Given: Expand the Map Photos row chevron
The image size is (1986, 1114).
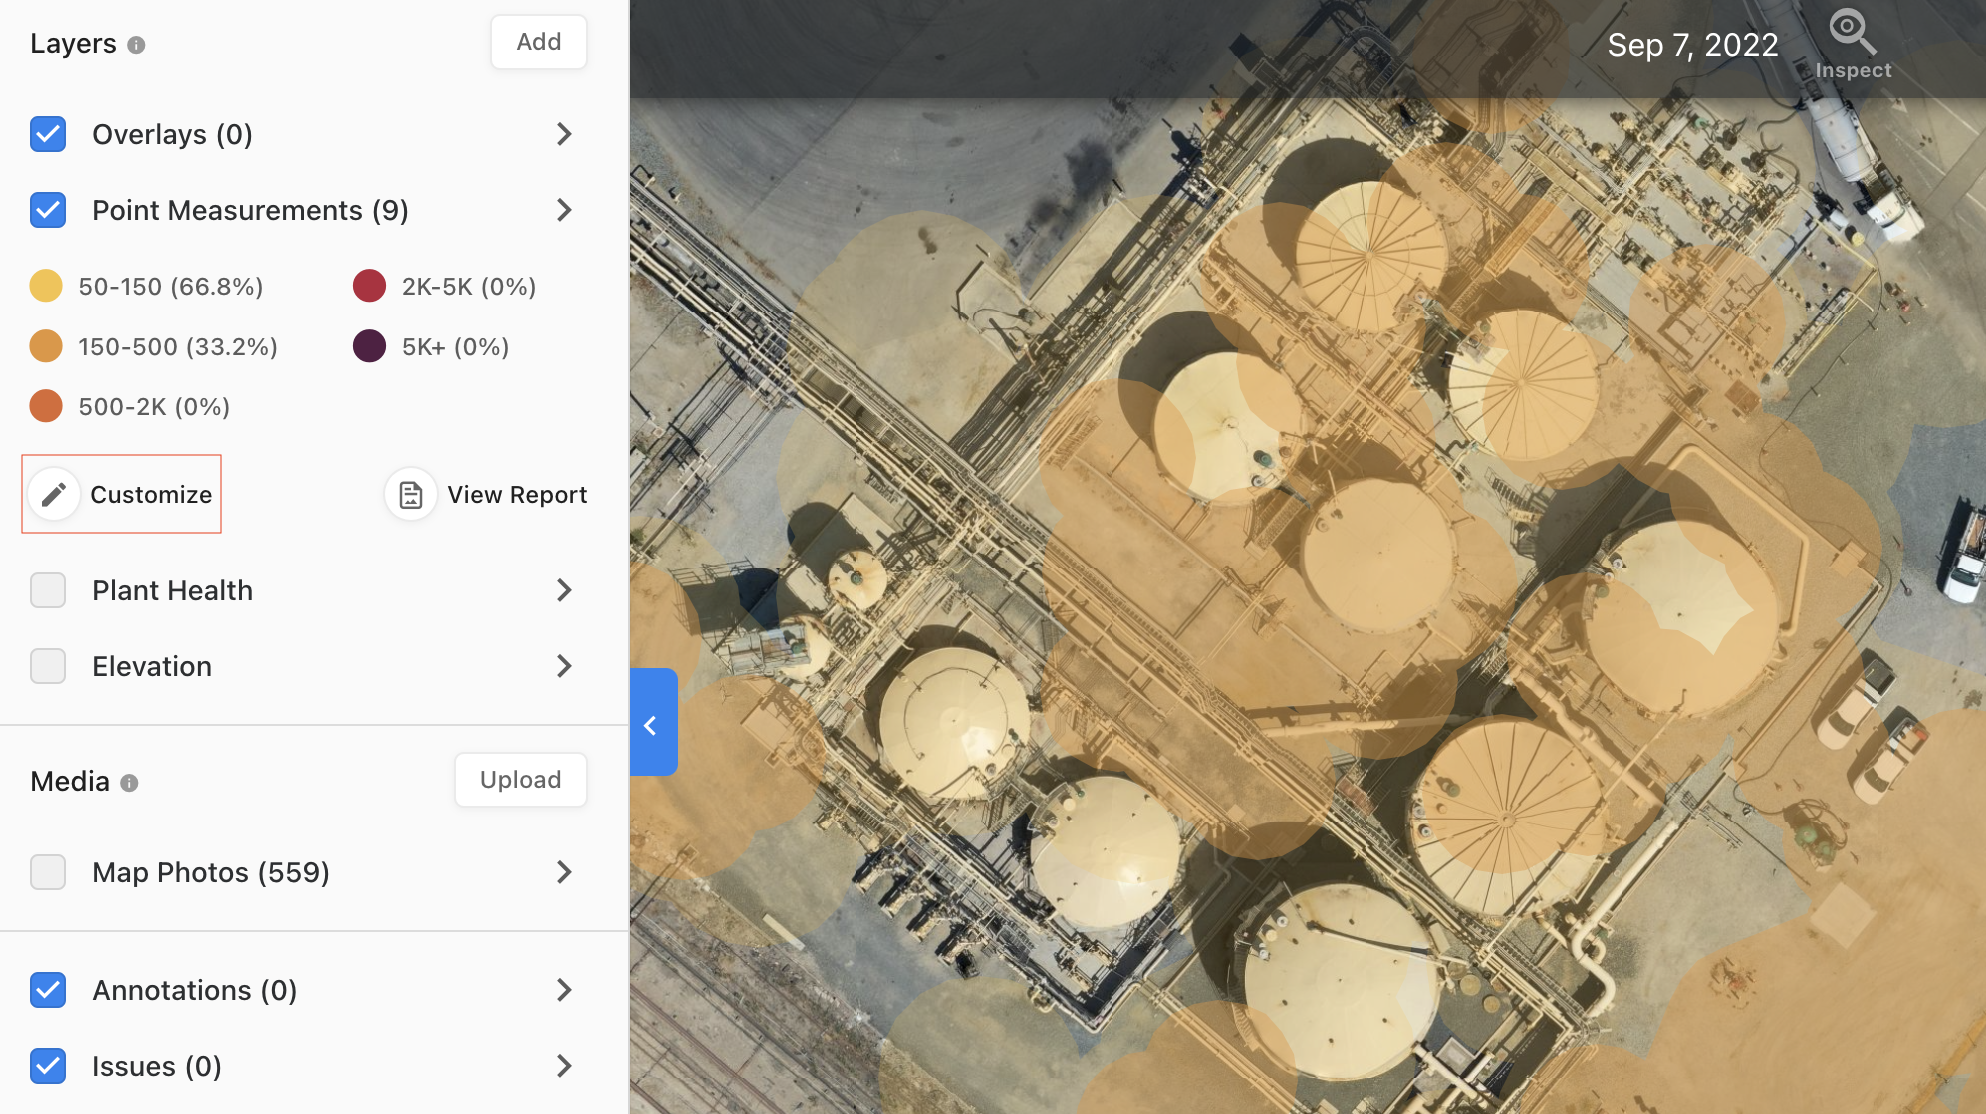Looking at the screenshot, I should [x=564, y=872].
